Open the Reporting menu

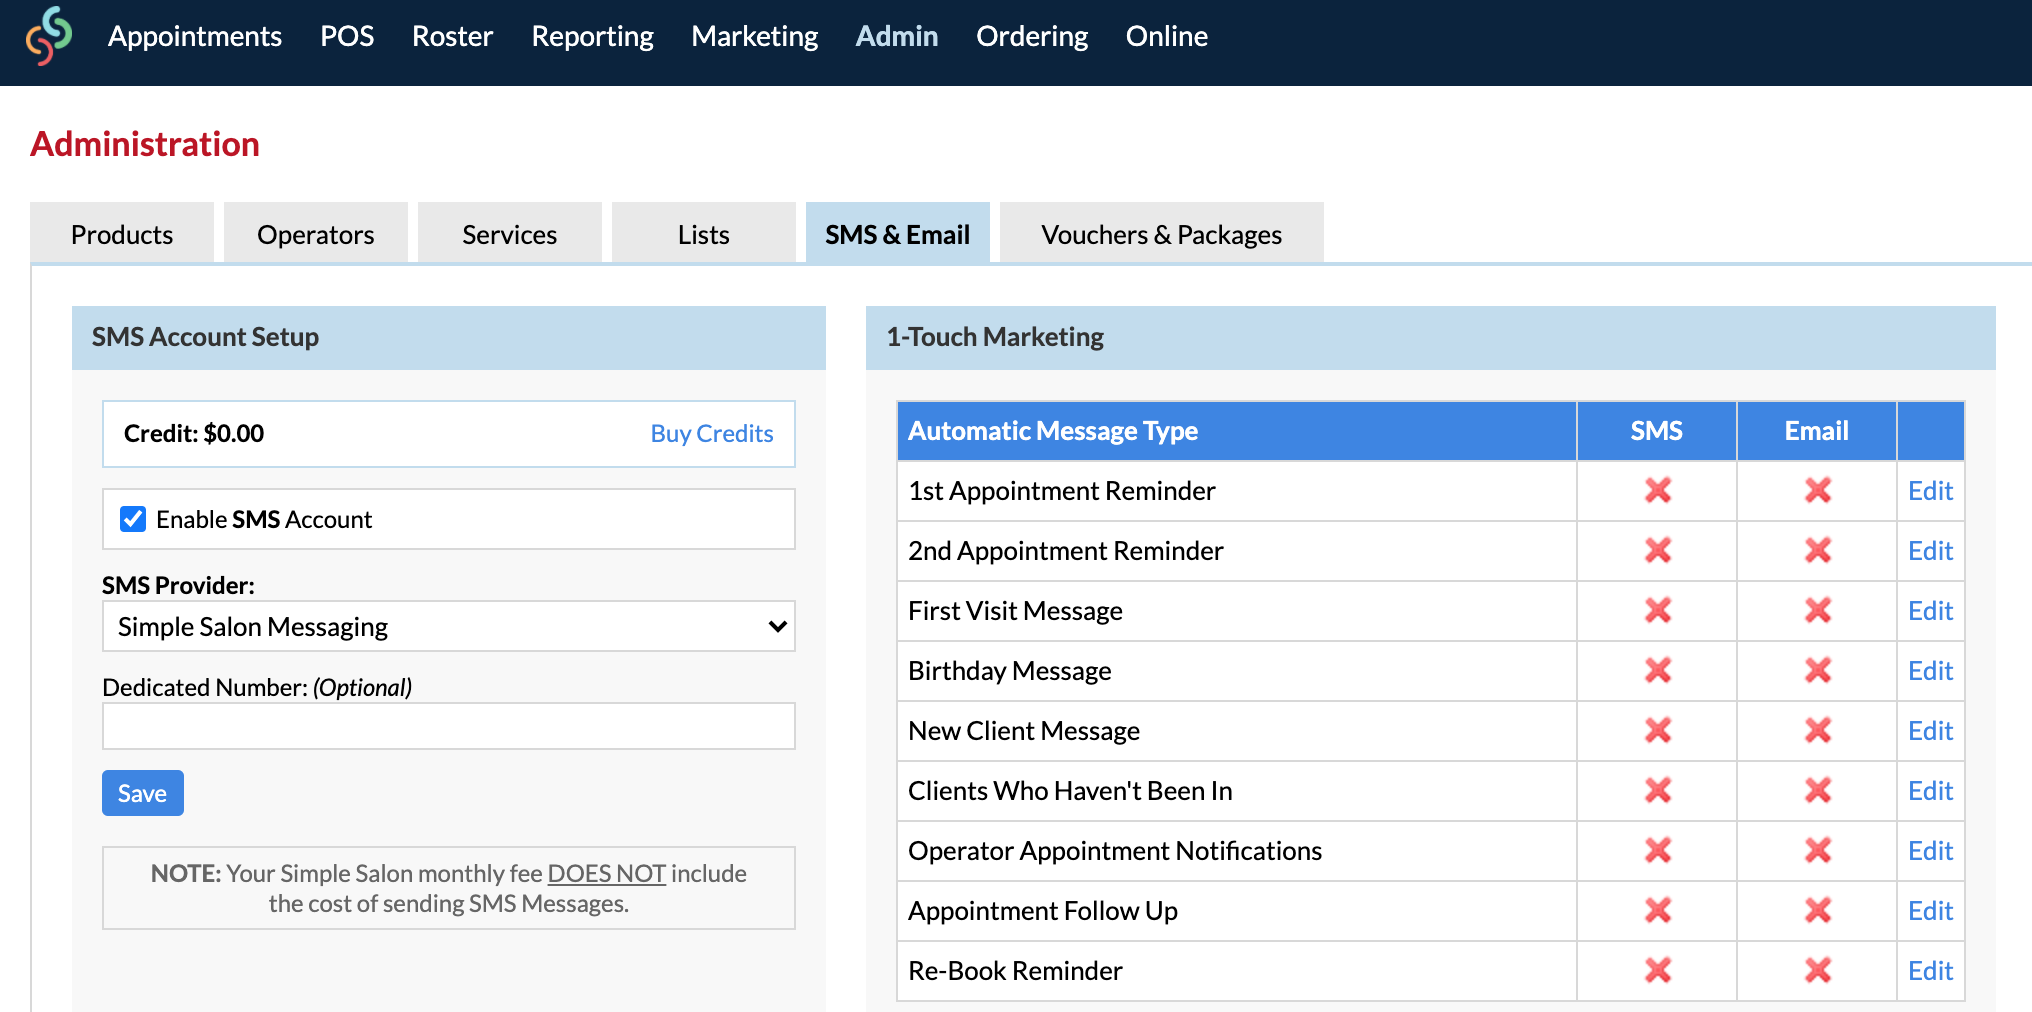click(x=592, y=36)
